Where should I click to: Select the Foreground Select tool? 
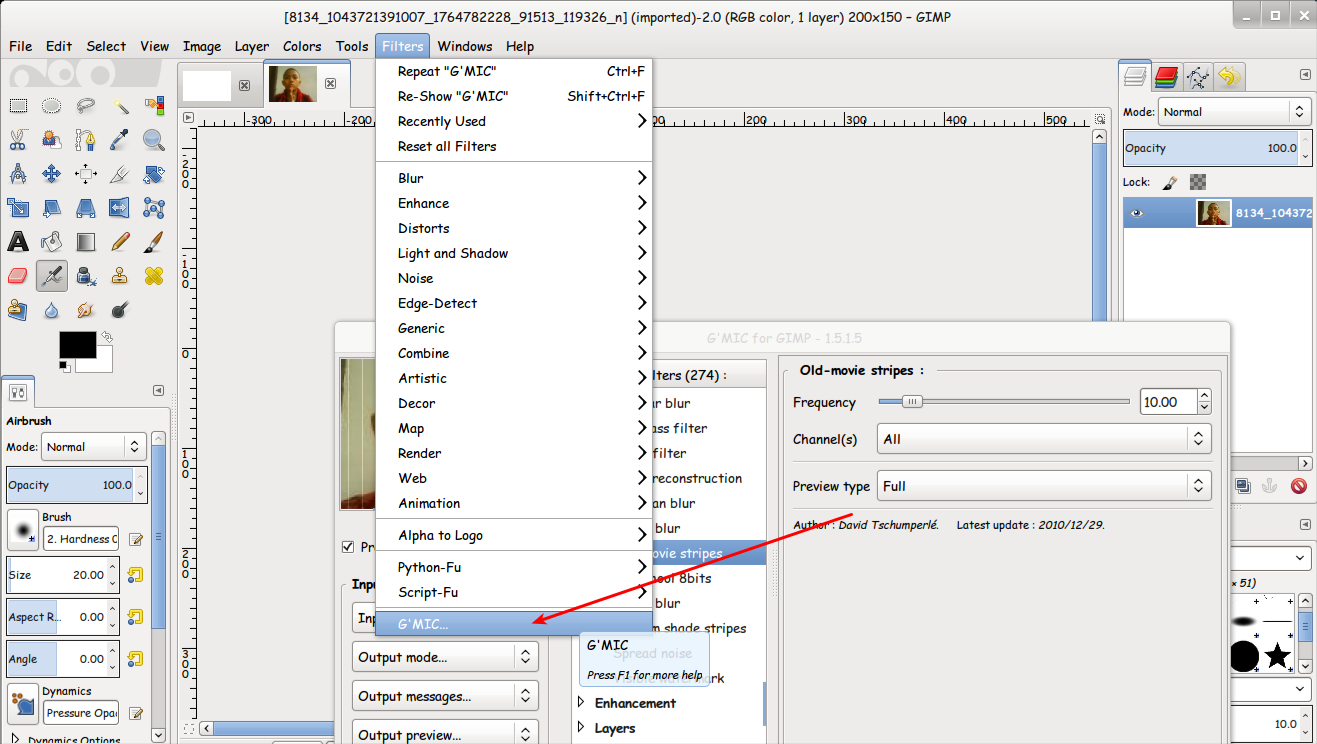point(52,139)
